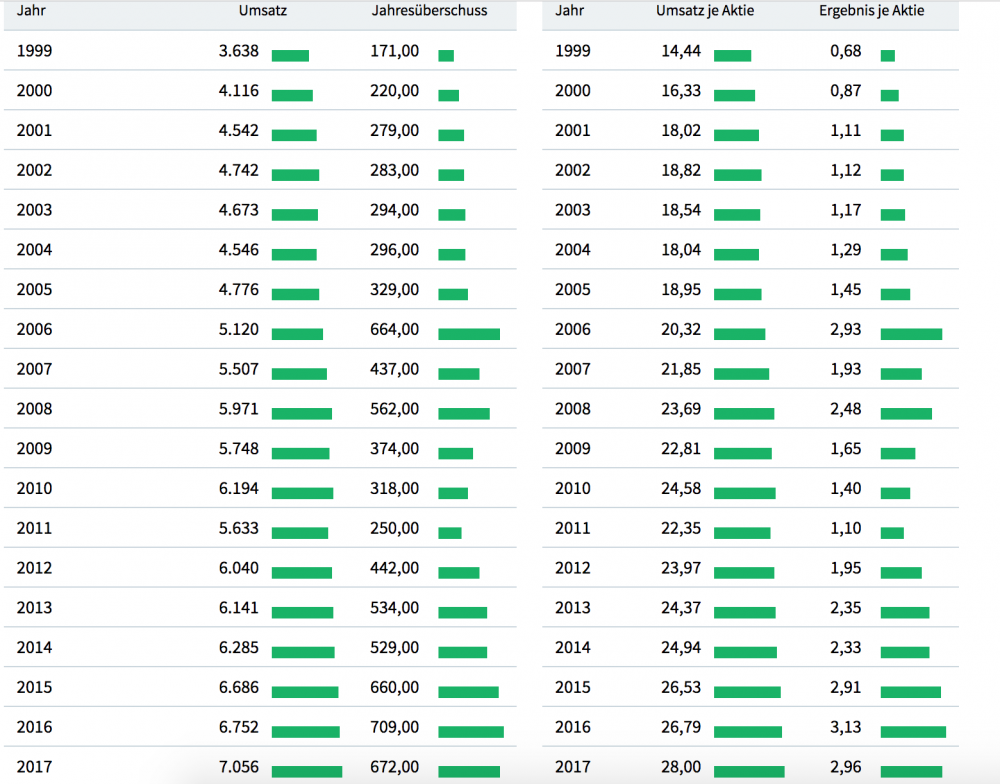The width and height of the screenshot is (1000, 784).
Task: Select Umsatz je Aktie value 14,44
Action: 681,51
